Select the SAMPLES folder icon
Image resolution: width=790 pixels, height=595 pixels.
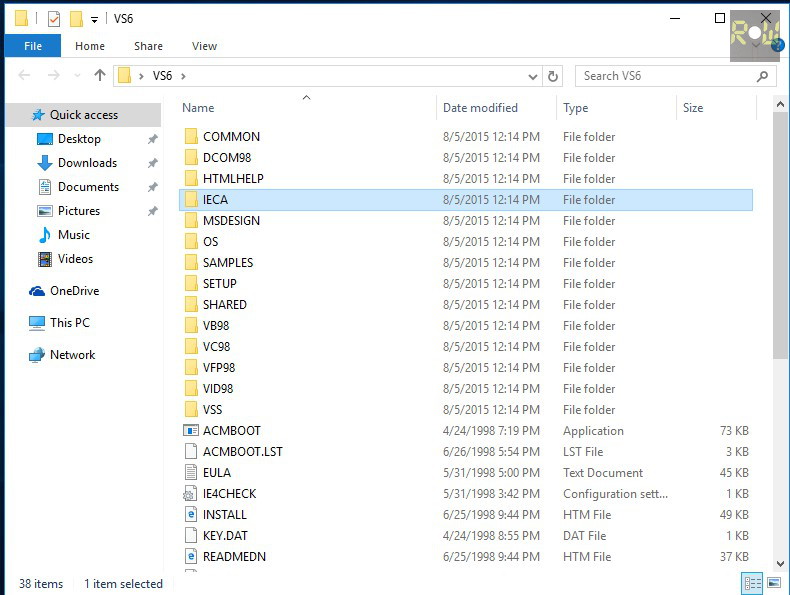(191, 262)
